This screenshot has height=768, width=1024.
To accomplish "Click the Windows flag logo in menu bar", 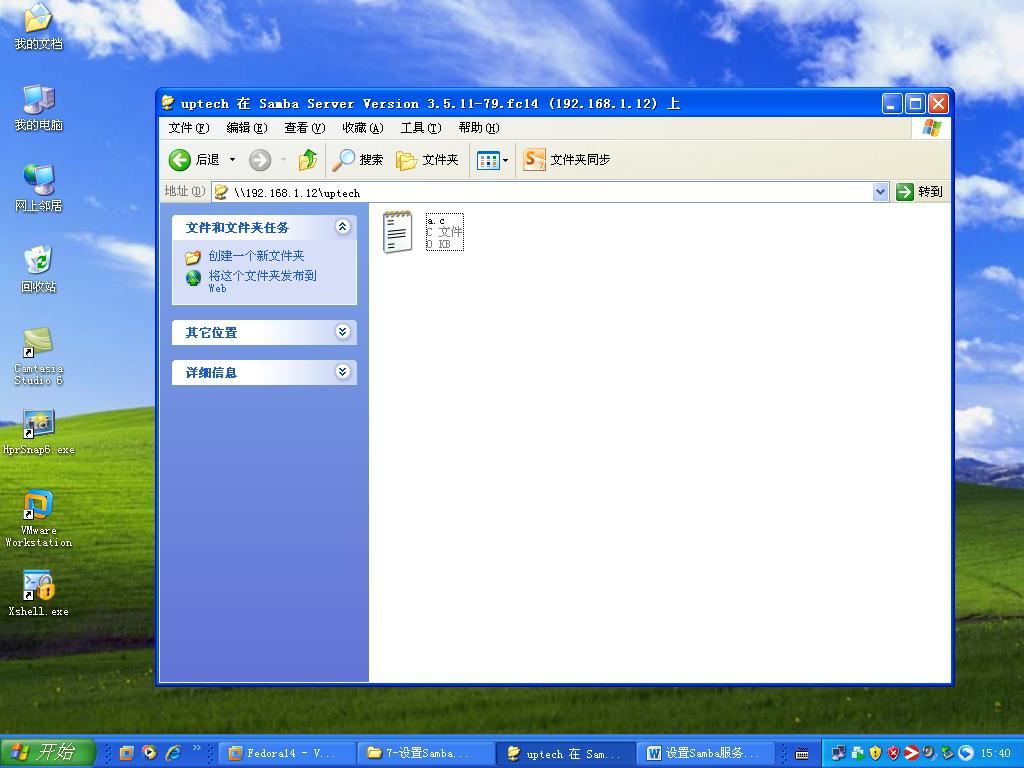I will coord(932,127).
